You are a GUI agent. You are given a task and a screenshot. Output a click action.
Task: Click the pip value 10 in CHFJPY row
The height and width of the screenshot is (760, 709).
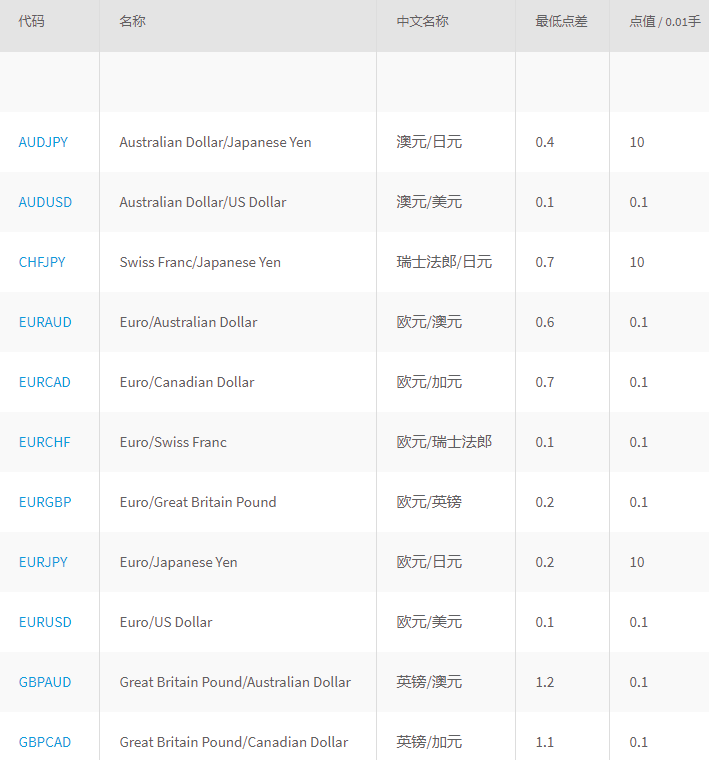coord(637,262)
